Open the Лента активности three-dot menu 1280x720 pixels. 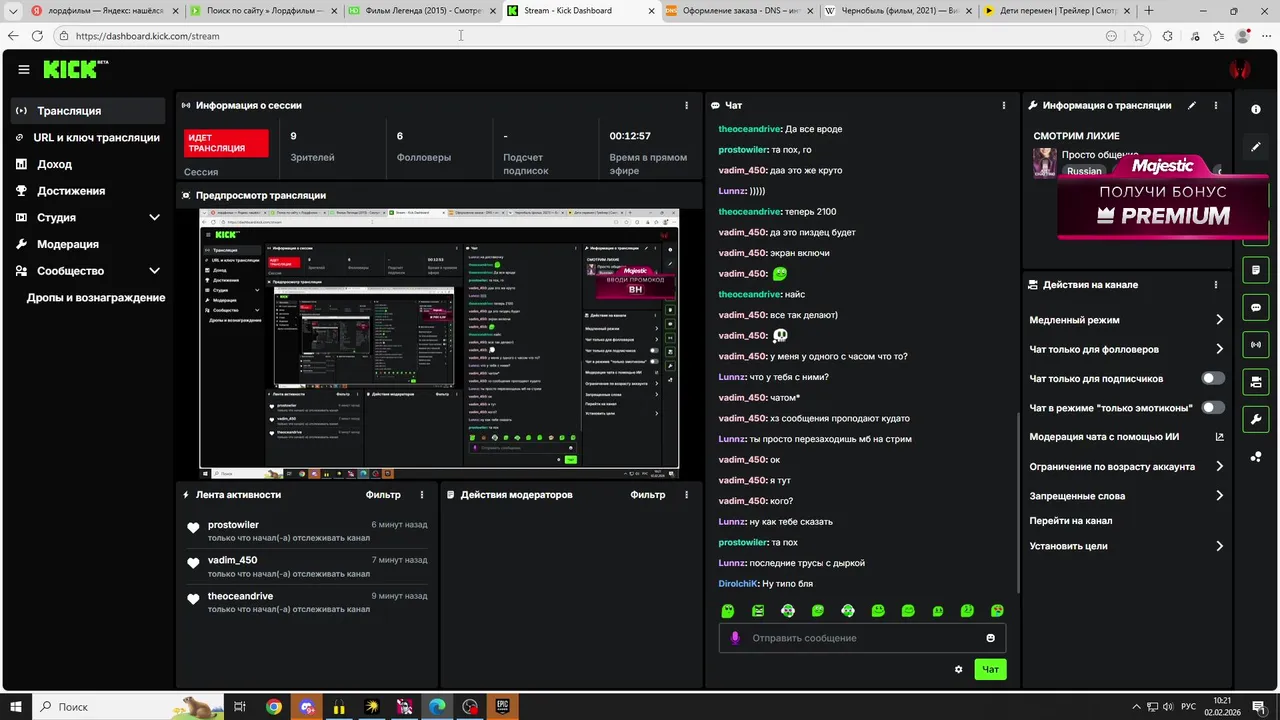tap(422, 495)
